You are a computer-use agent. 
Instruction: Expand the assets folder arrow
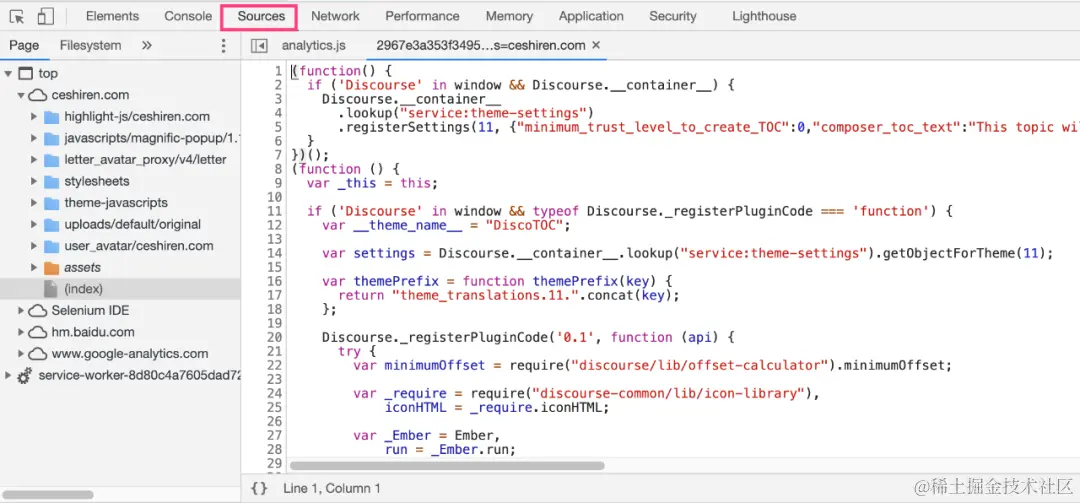(x=34, y=267)
